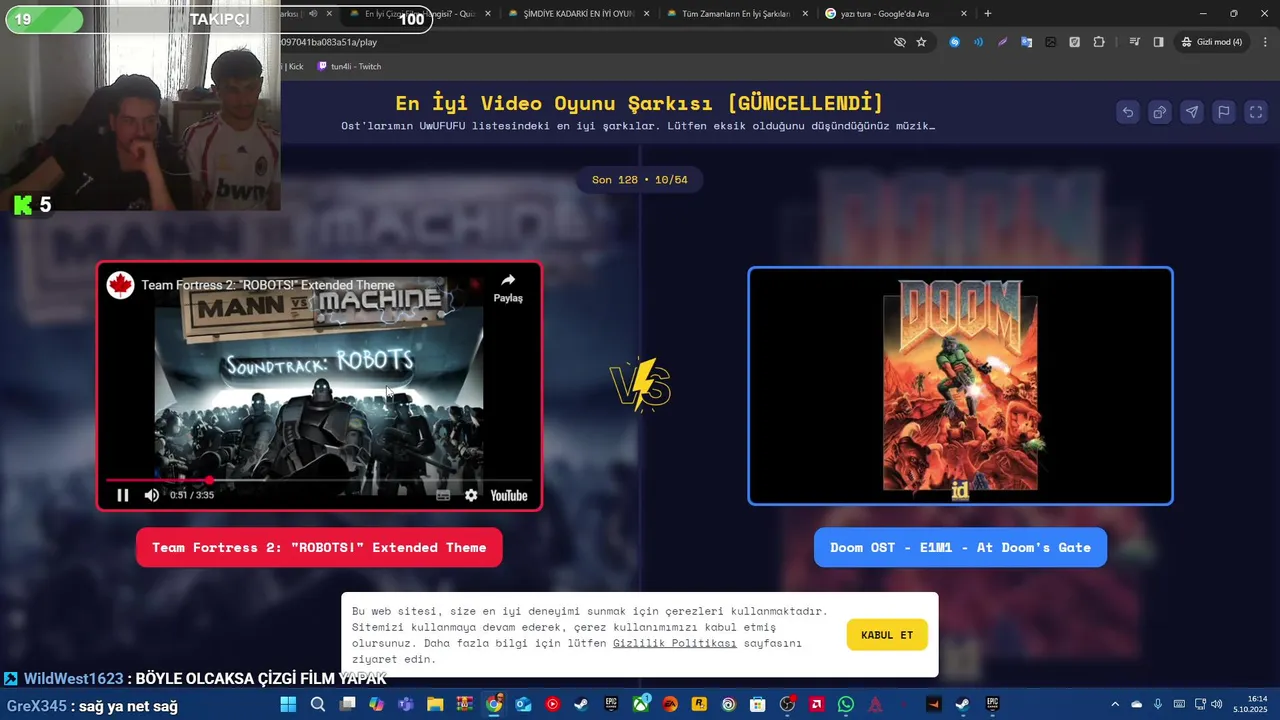The width and height of the screenshot is (1280, 720).
Task: Open YouTube player settings gear
Action: click(x=471, y=495)
